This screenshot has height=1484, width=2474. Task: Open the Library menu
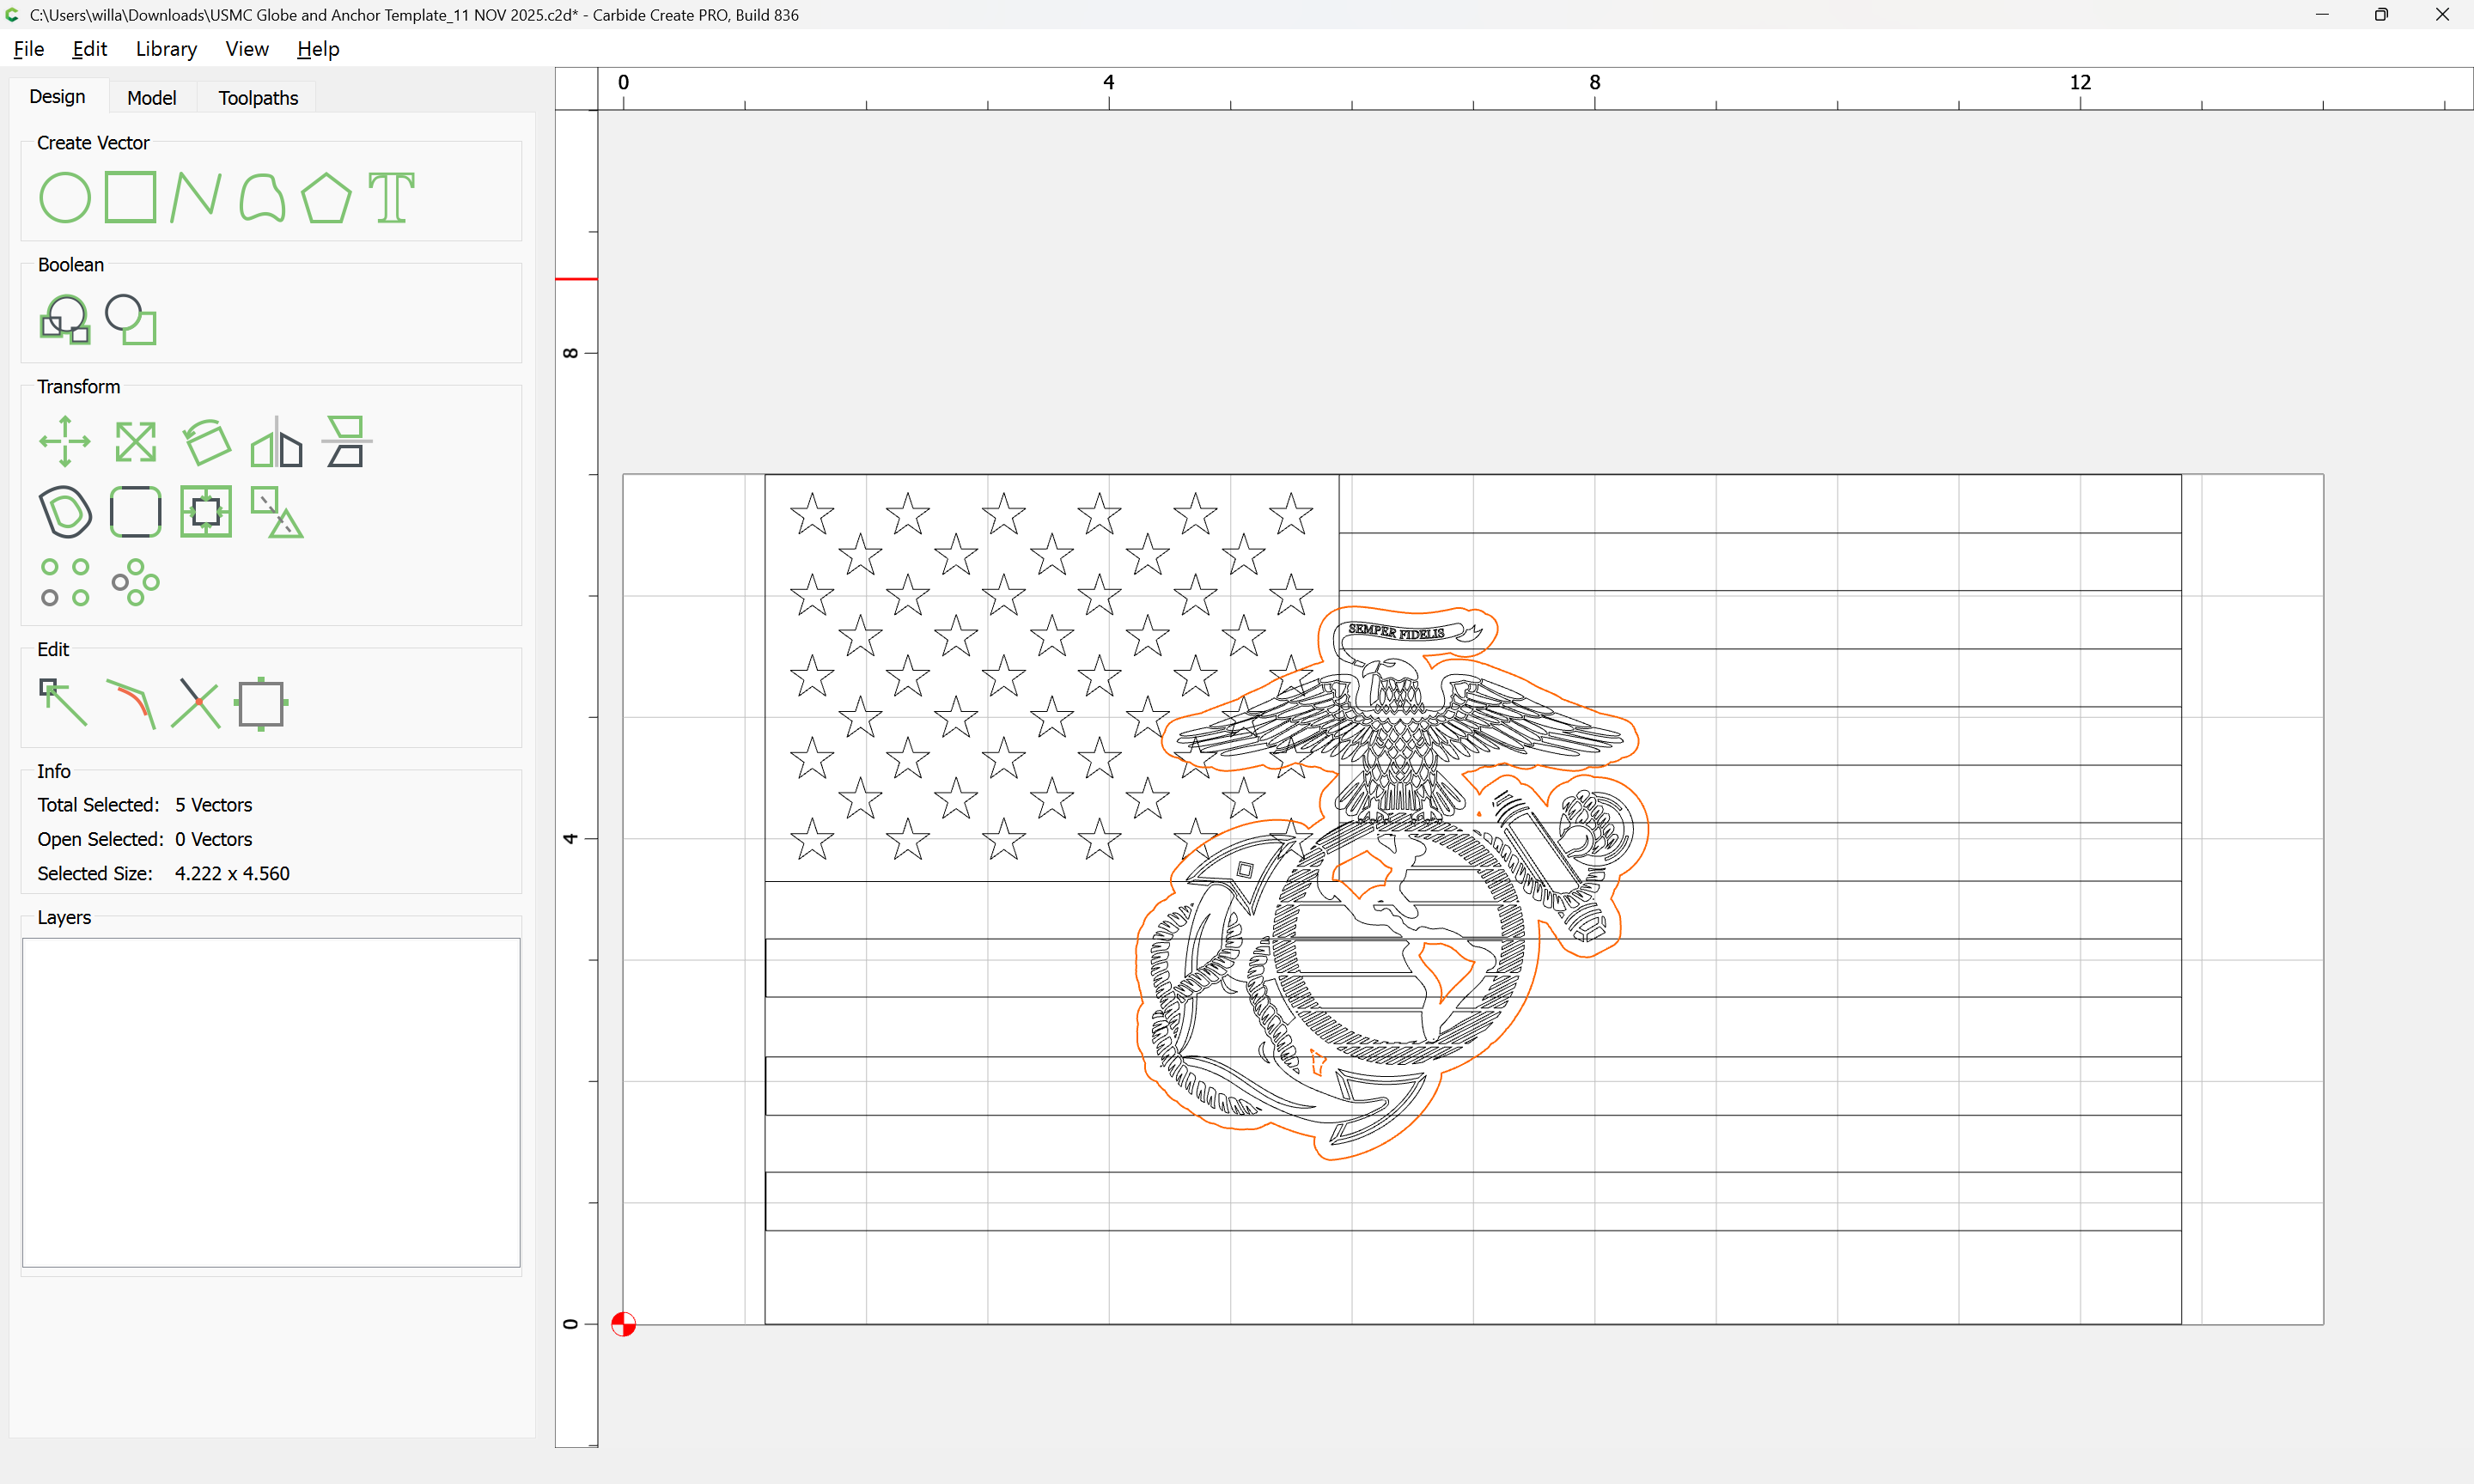[166, 49]
